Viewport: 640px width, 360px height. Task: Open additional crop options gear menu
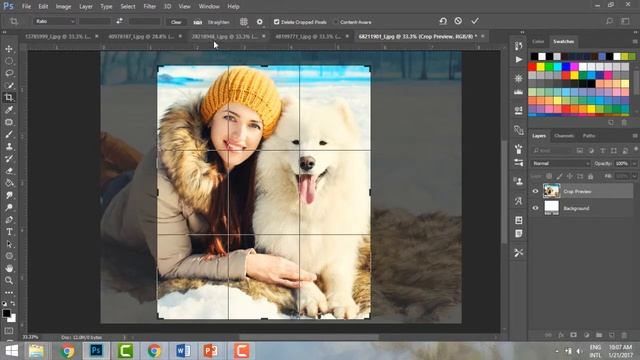(260, 22)
